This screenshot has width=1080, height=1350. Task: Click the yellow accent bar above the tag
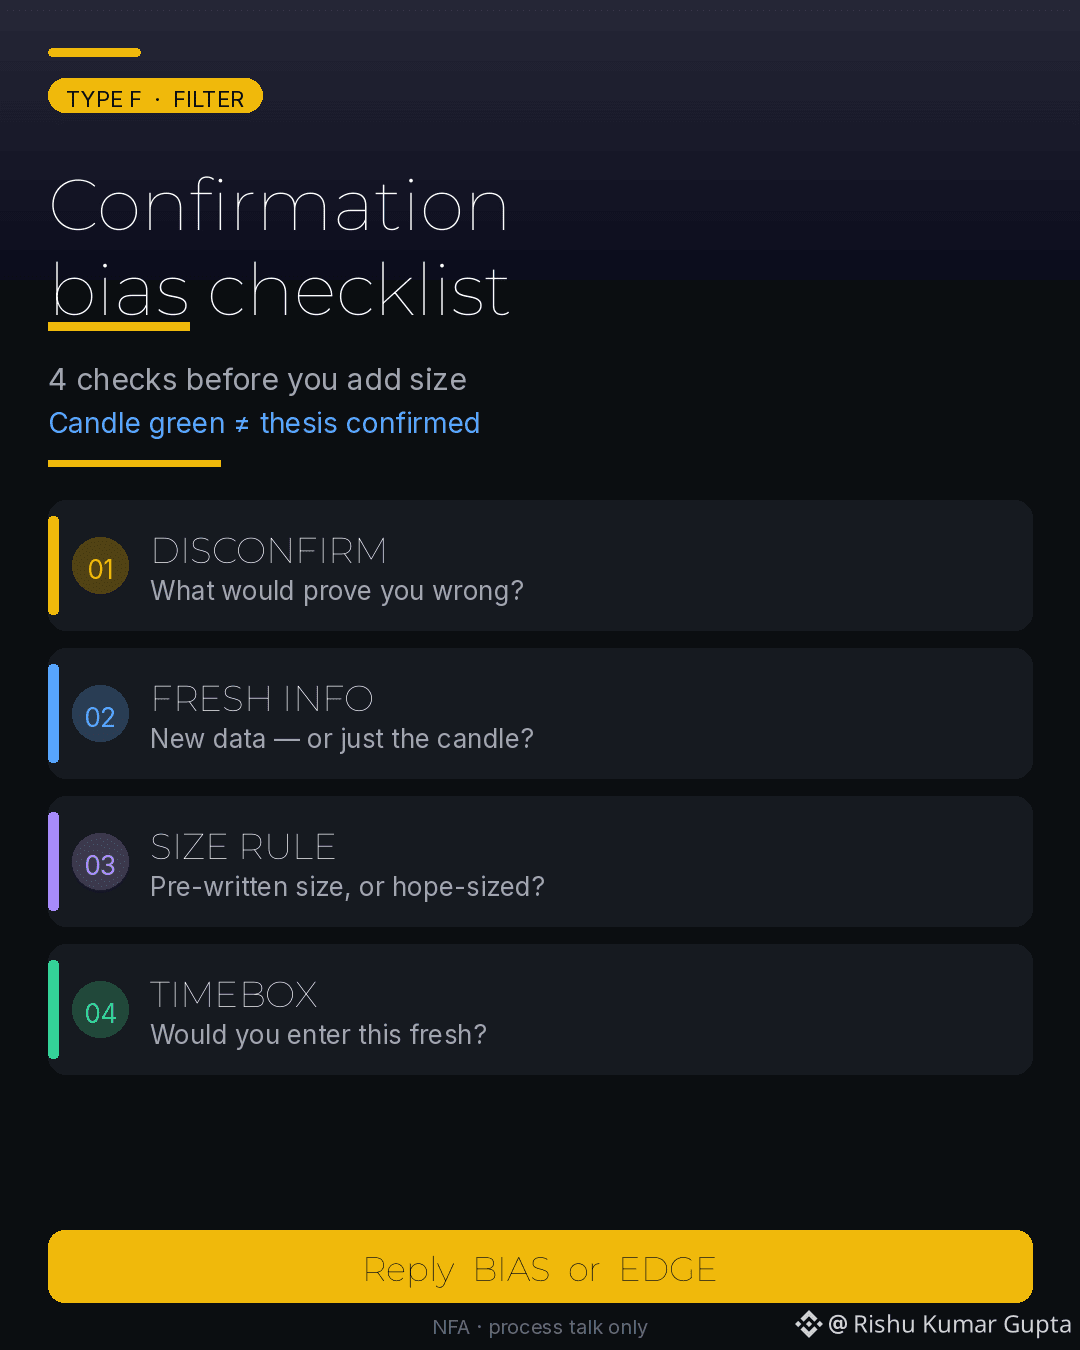[x=94, y=52]
